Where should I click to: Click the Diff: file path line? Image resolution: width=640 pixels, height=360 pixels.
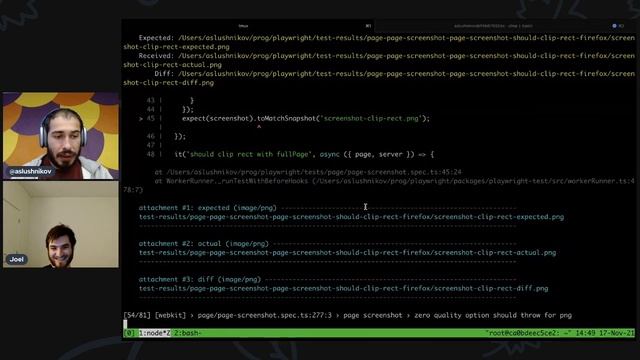click(x=394, y=73)
